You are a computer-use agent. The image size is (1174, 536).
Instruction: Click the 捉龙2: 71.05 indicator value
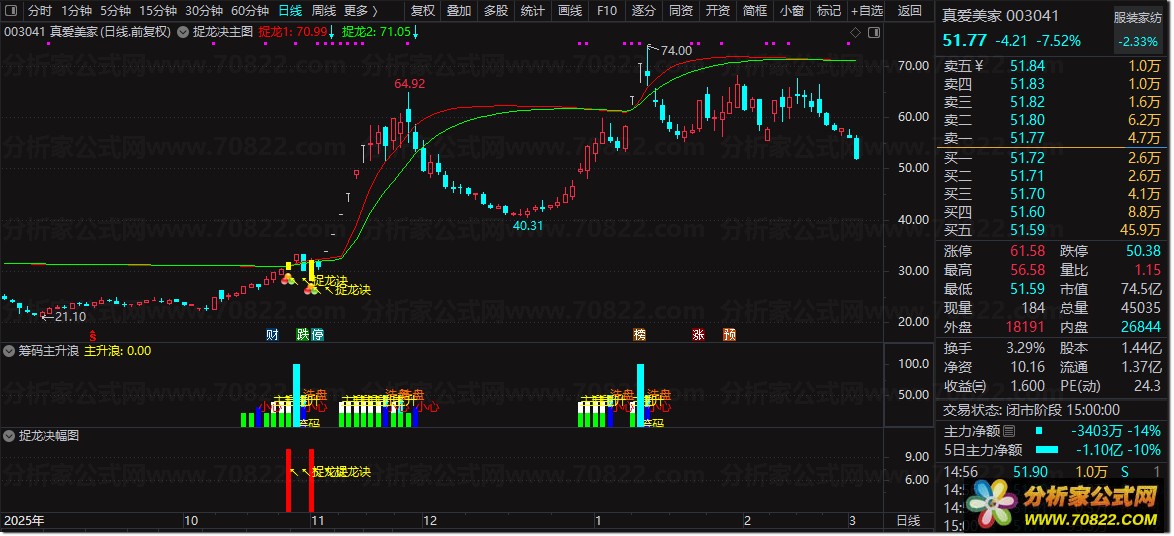pos(376,31)
